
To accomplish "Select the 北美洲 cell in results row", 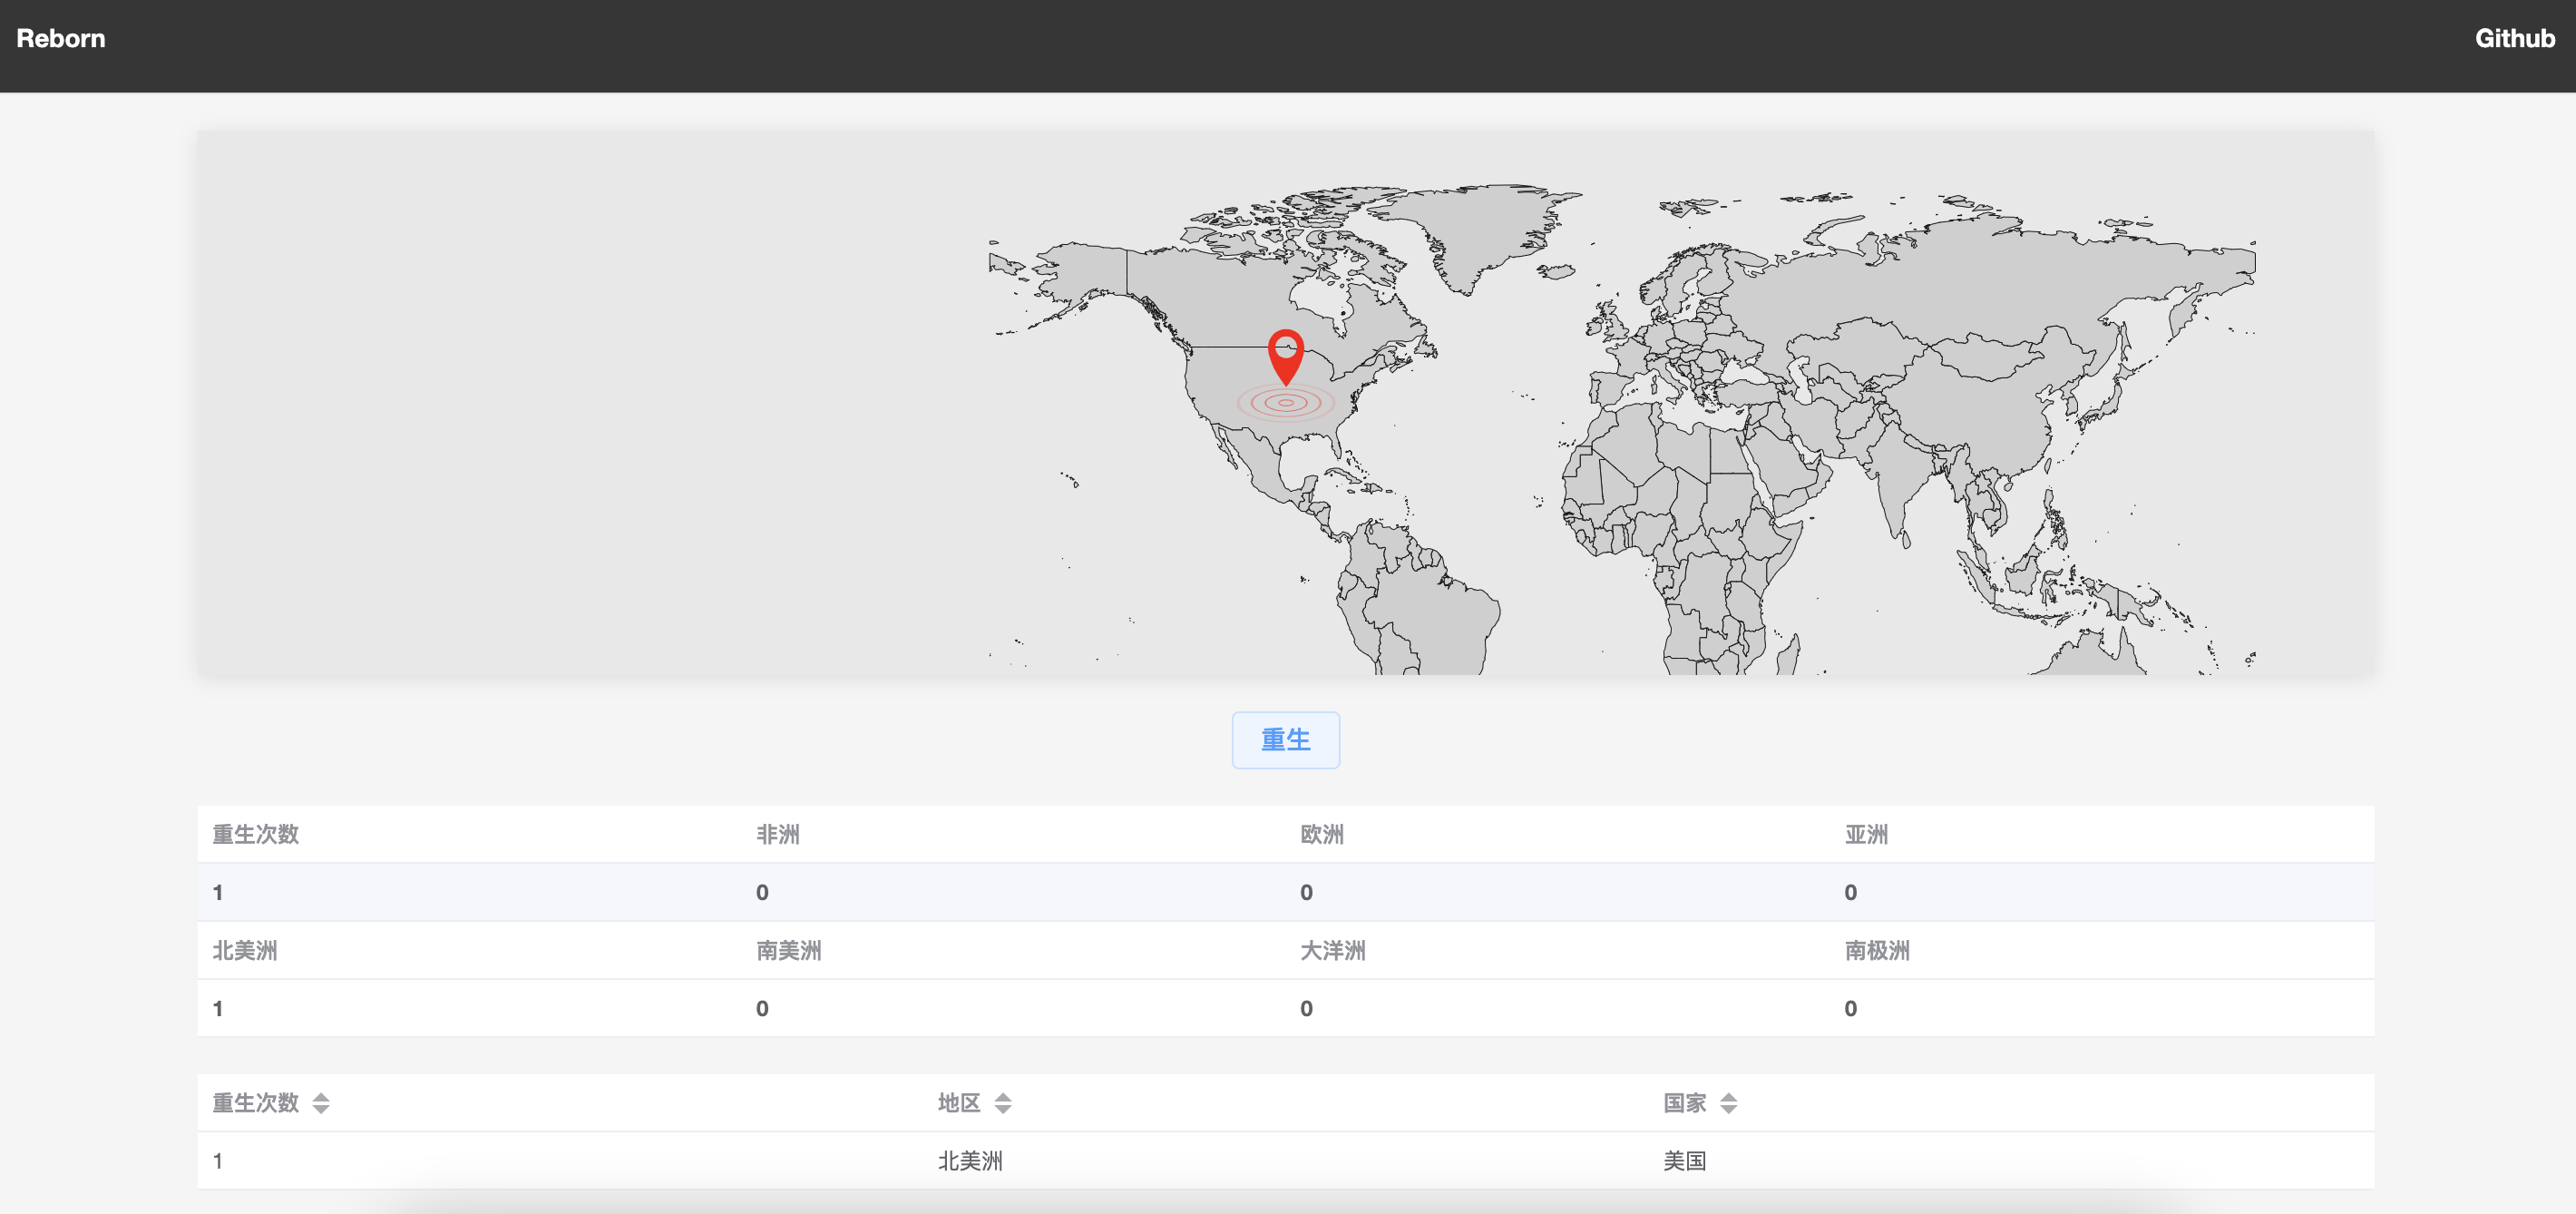I will coord(969,1161).
